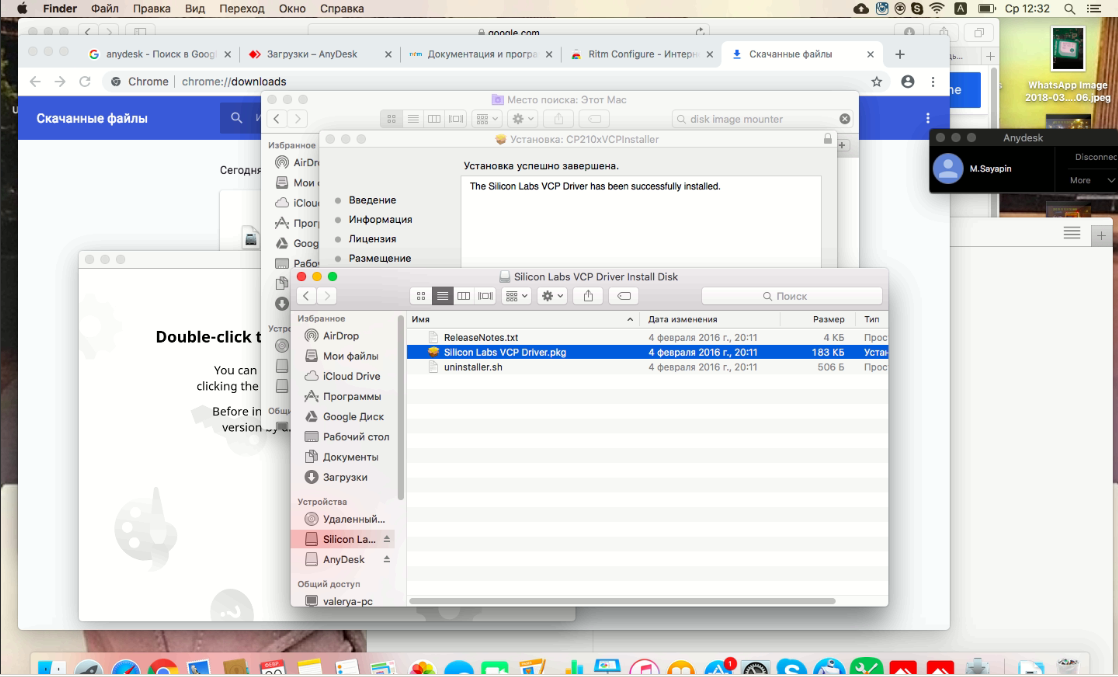Switch to Ritm Configure tab

pyautogui.click(x=642, y=54)
